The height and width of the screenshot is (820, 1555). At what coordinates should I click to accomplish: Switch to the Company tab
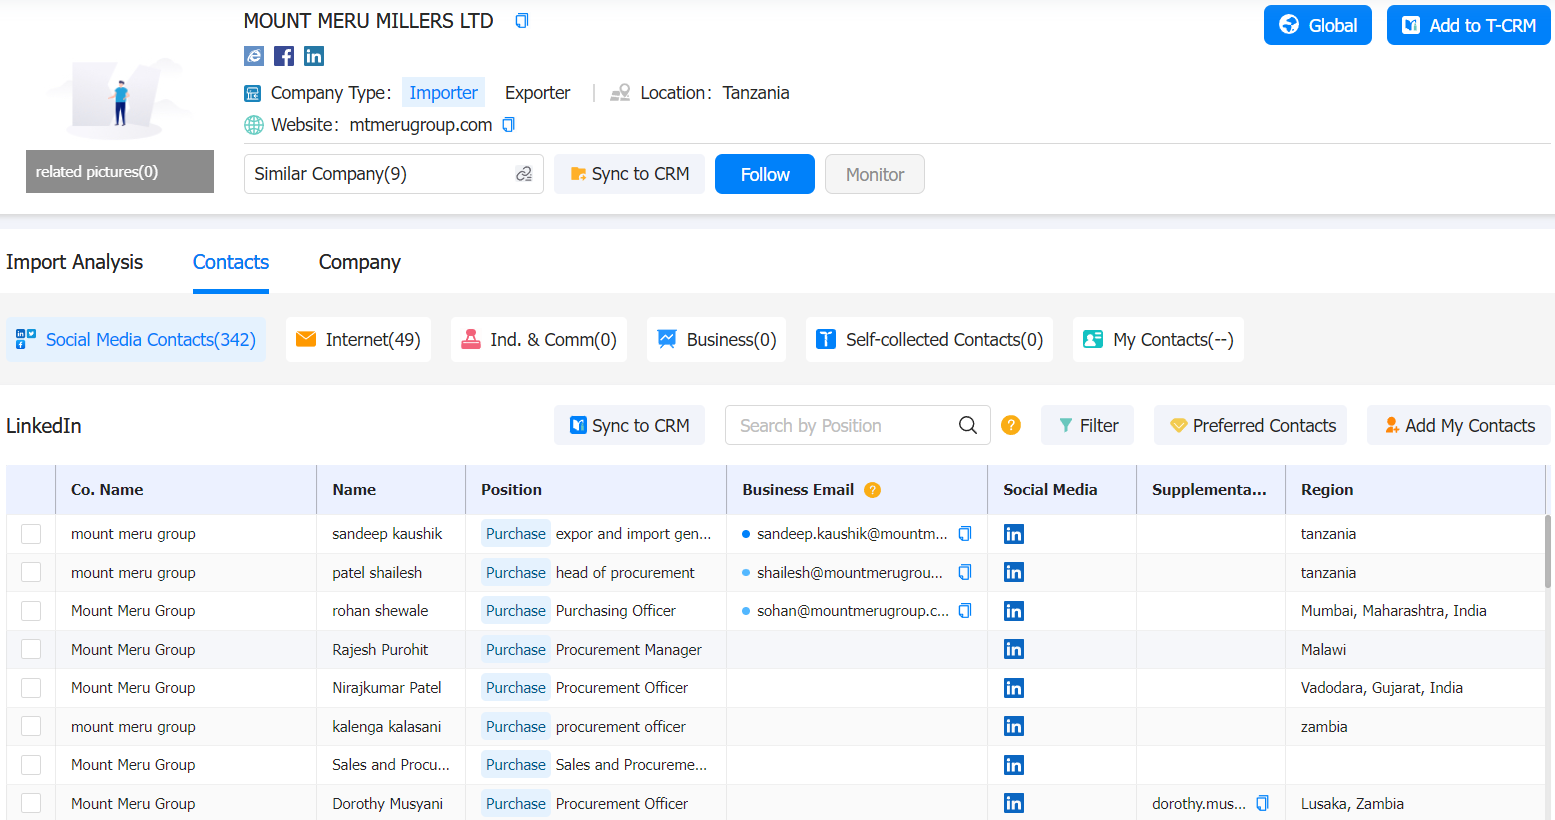pos(360,262)
